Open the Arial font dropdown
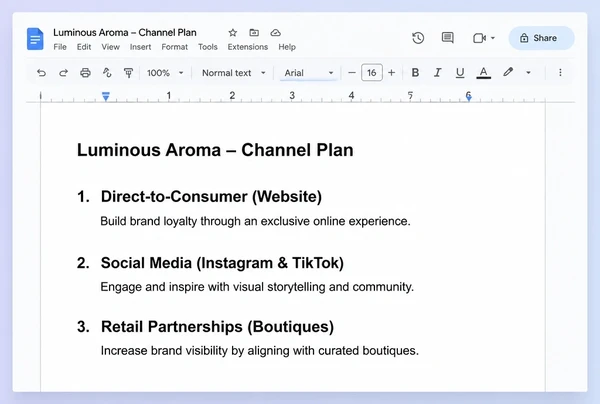This screenshot has width=600, height=404. (x=308, y=73)
